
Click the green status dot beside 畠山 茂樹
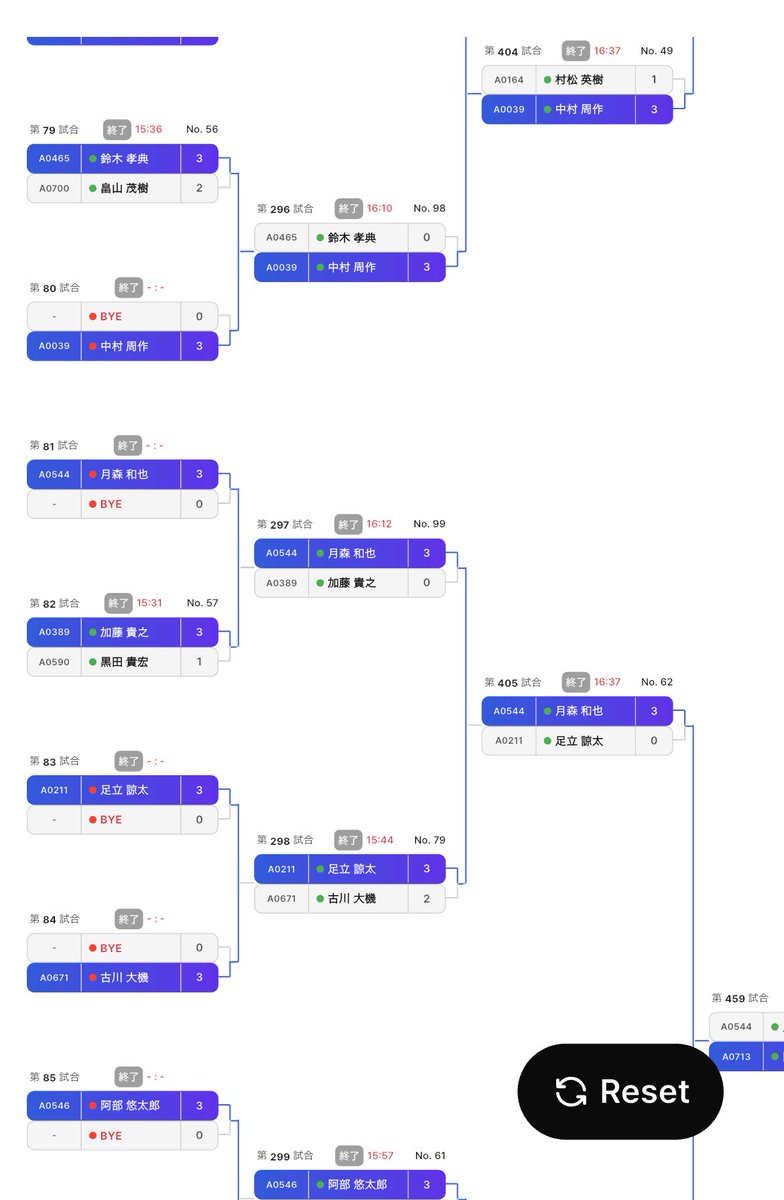click(x=92, y=188)
